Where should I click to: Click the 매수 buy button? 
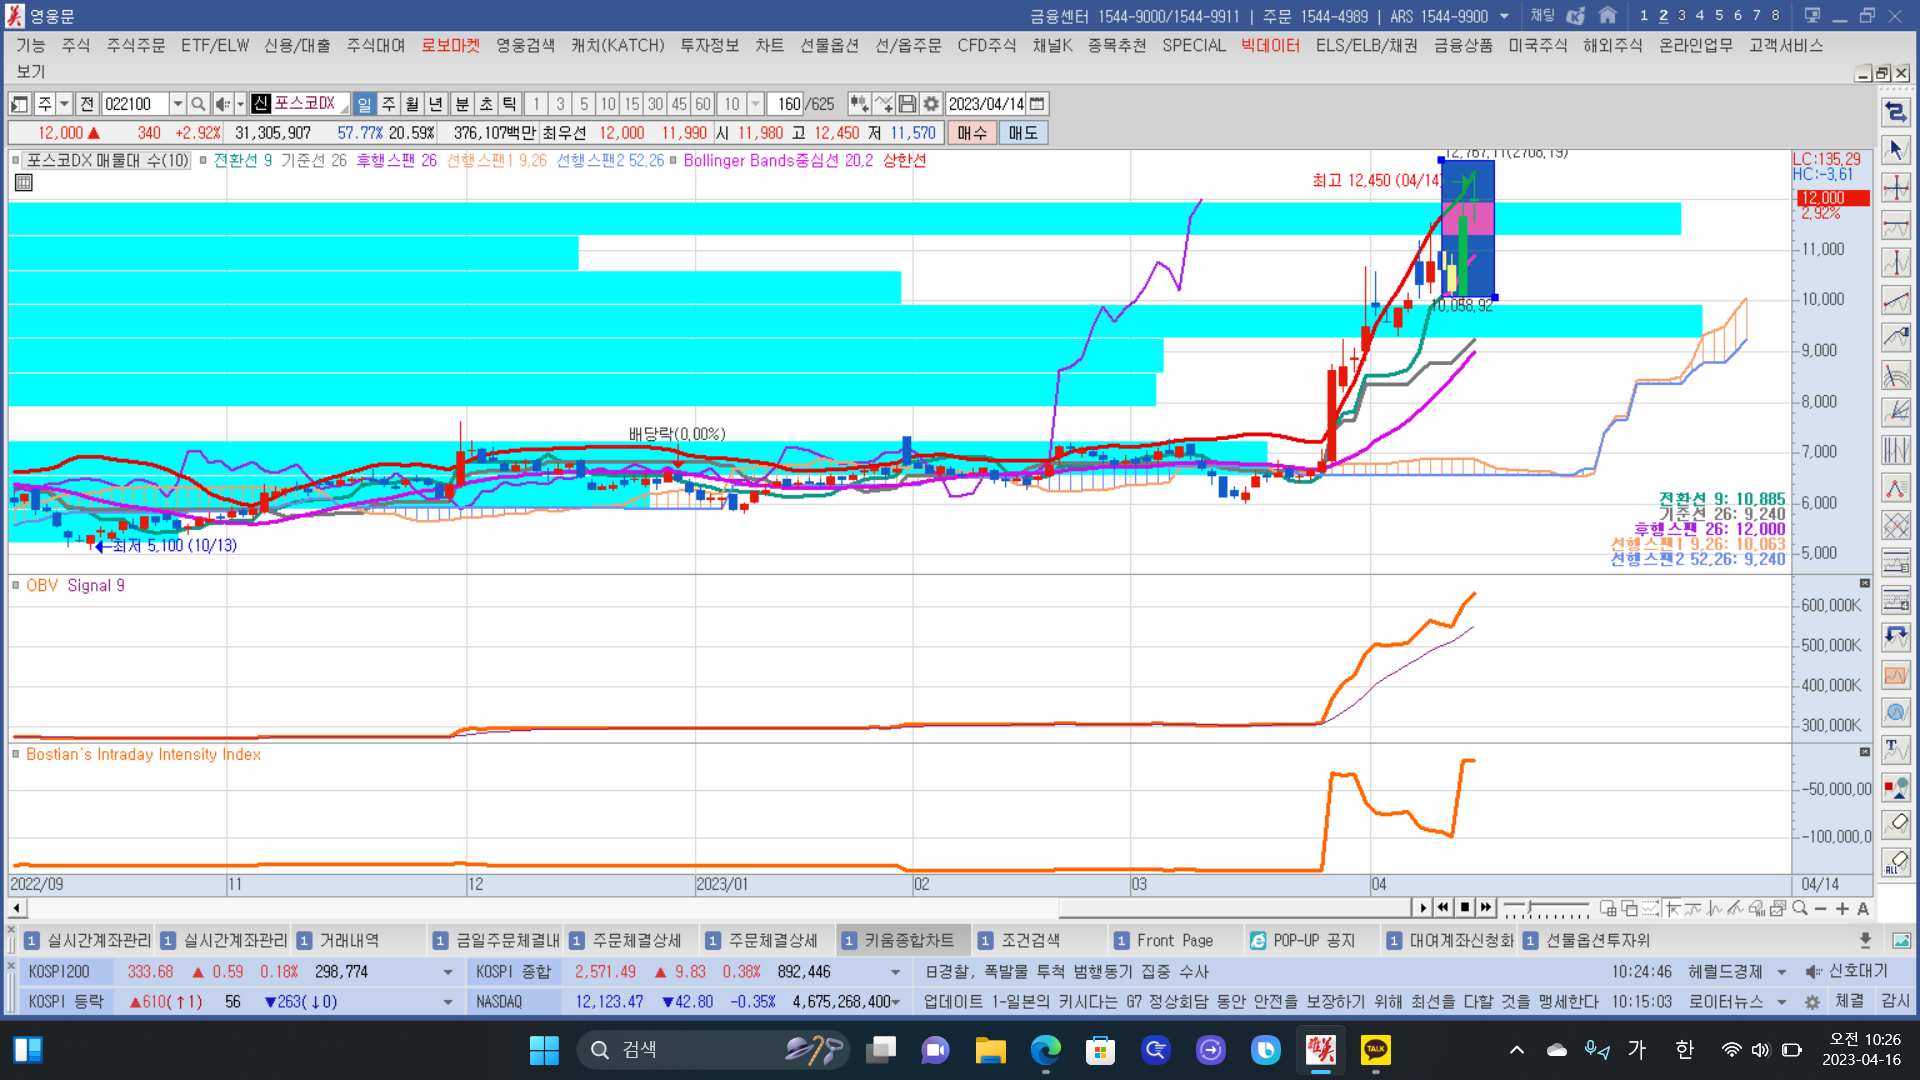pyautogui.click(x=971, y=133)
